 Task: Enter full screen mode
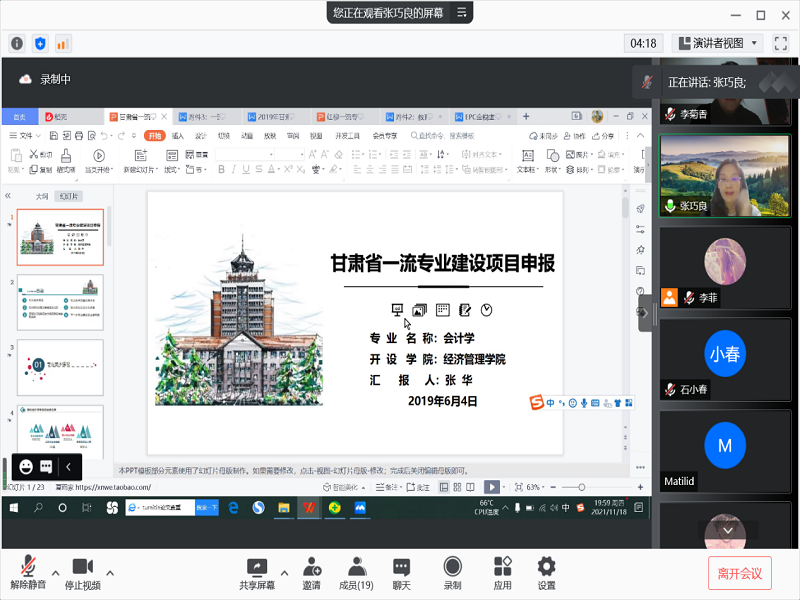(780, 43)
